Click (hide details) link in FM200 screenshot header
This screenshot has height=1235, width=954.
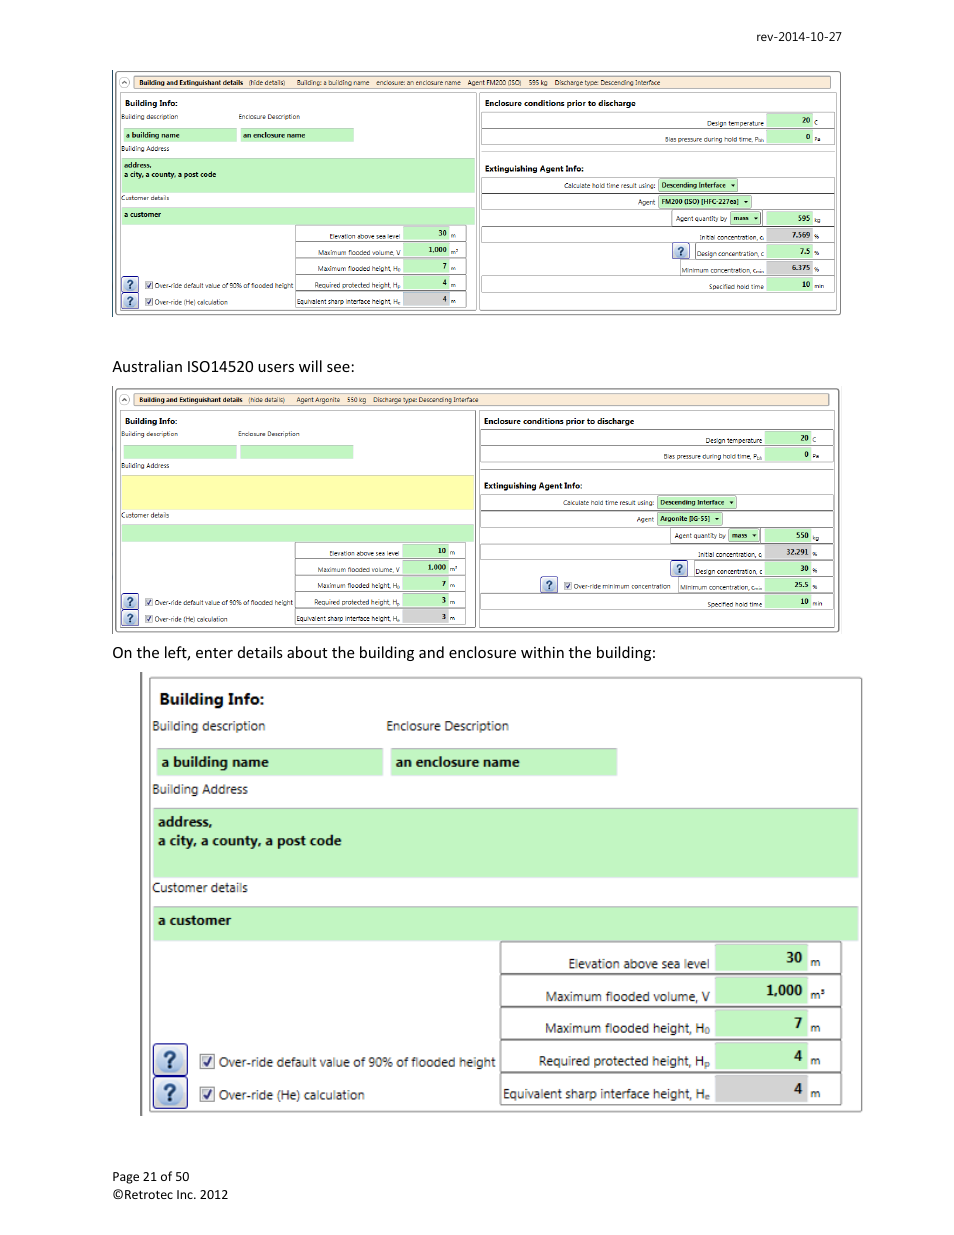267,83
